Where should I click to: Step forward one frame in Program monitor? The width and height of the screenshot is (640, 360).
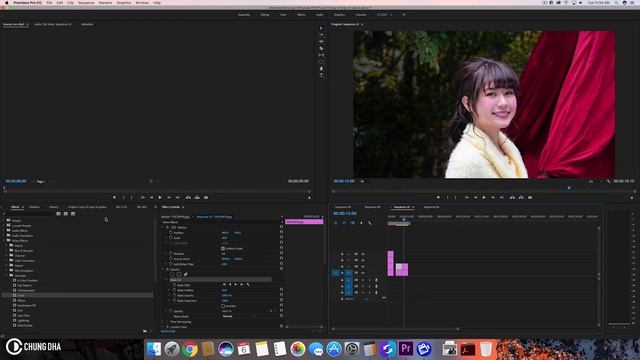[493, 198]
